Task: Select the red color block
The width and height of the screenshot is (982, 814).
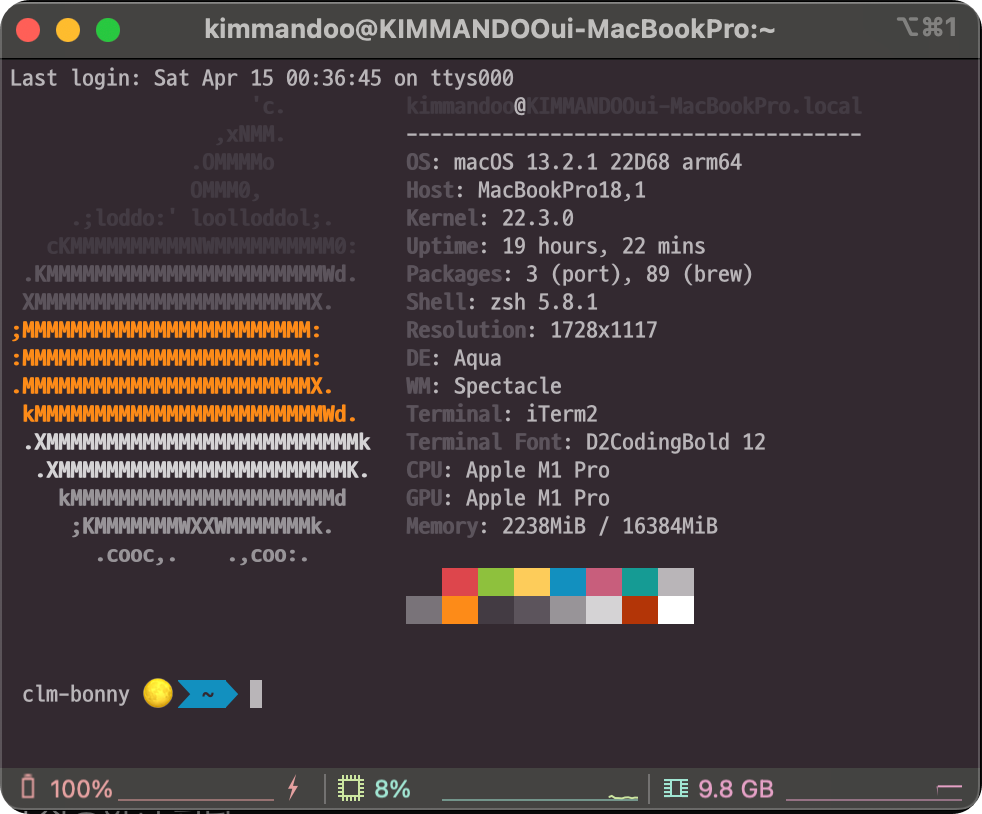Action: point(460,582)
